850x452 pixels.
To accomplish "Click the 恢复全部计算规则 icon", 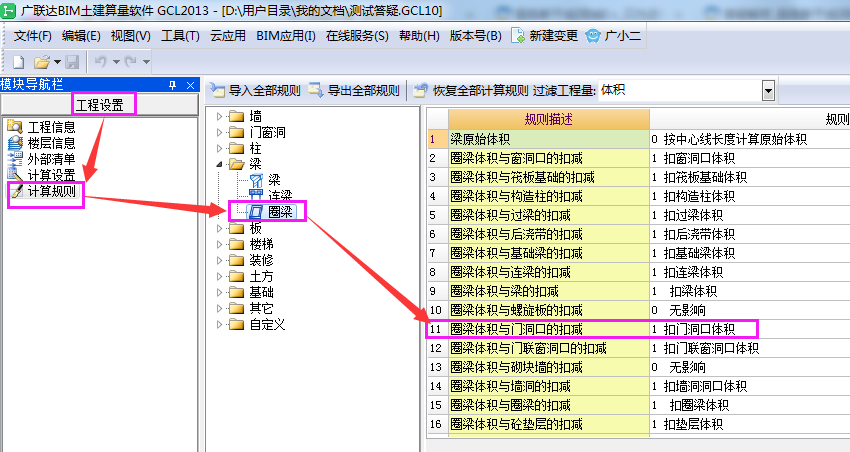I will coord(420,91).
